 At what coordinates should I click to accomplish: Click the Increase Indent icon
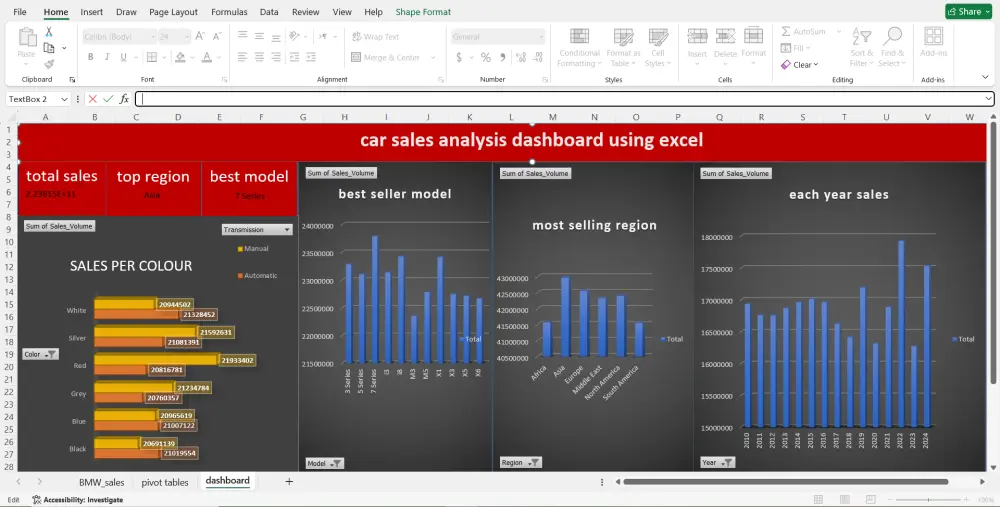coord(311,57)
